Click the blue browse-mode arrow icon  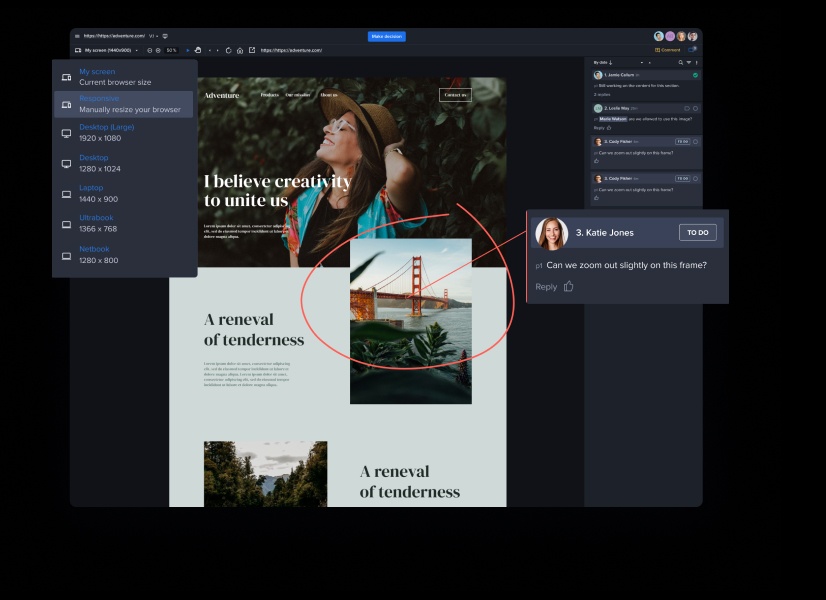tap(188, 51)
